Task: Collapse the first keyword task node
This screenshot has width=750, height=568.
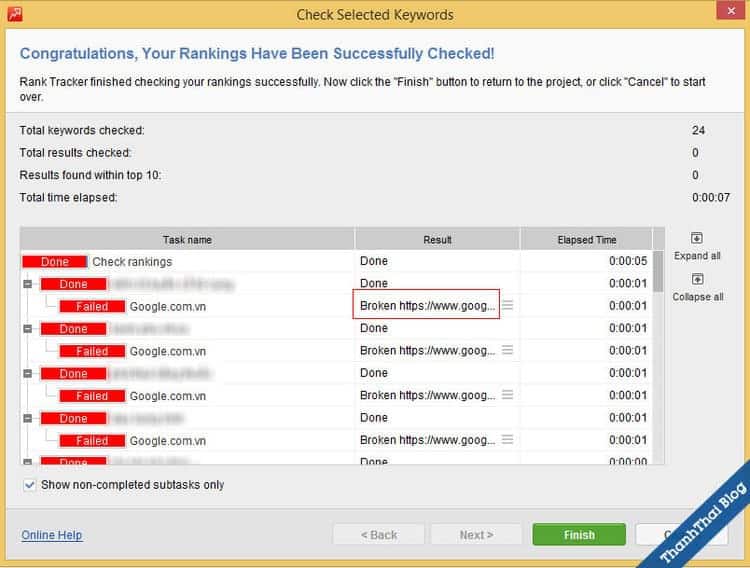Action: pyautogui.click(x=27, y=284)
